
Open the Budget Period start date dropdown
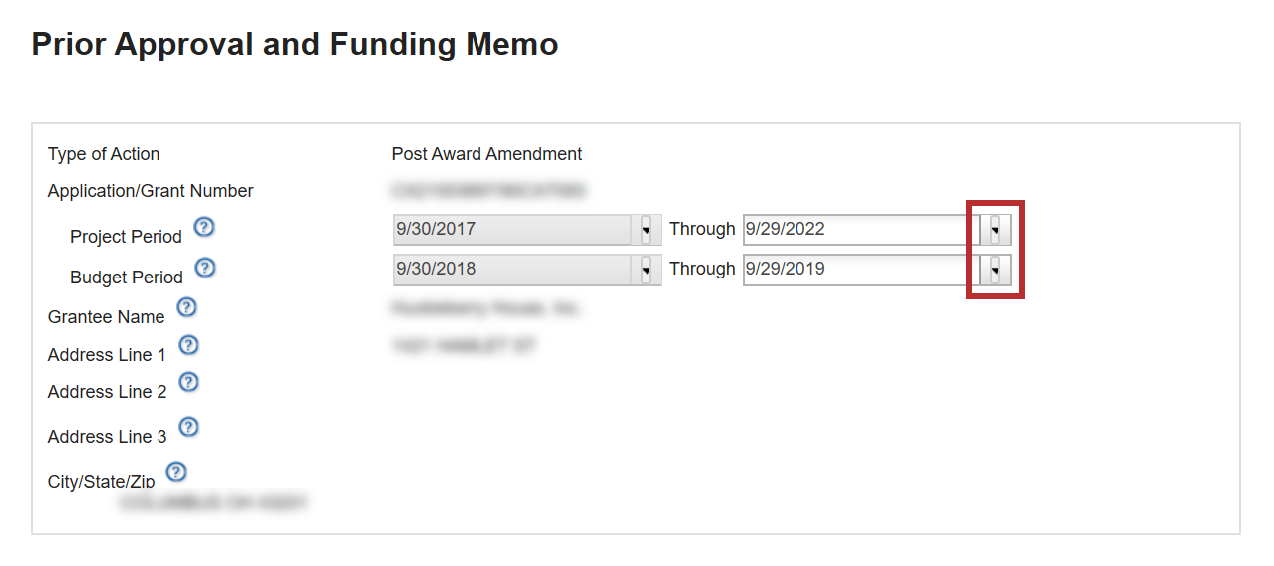[x=646, y=270]
